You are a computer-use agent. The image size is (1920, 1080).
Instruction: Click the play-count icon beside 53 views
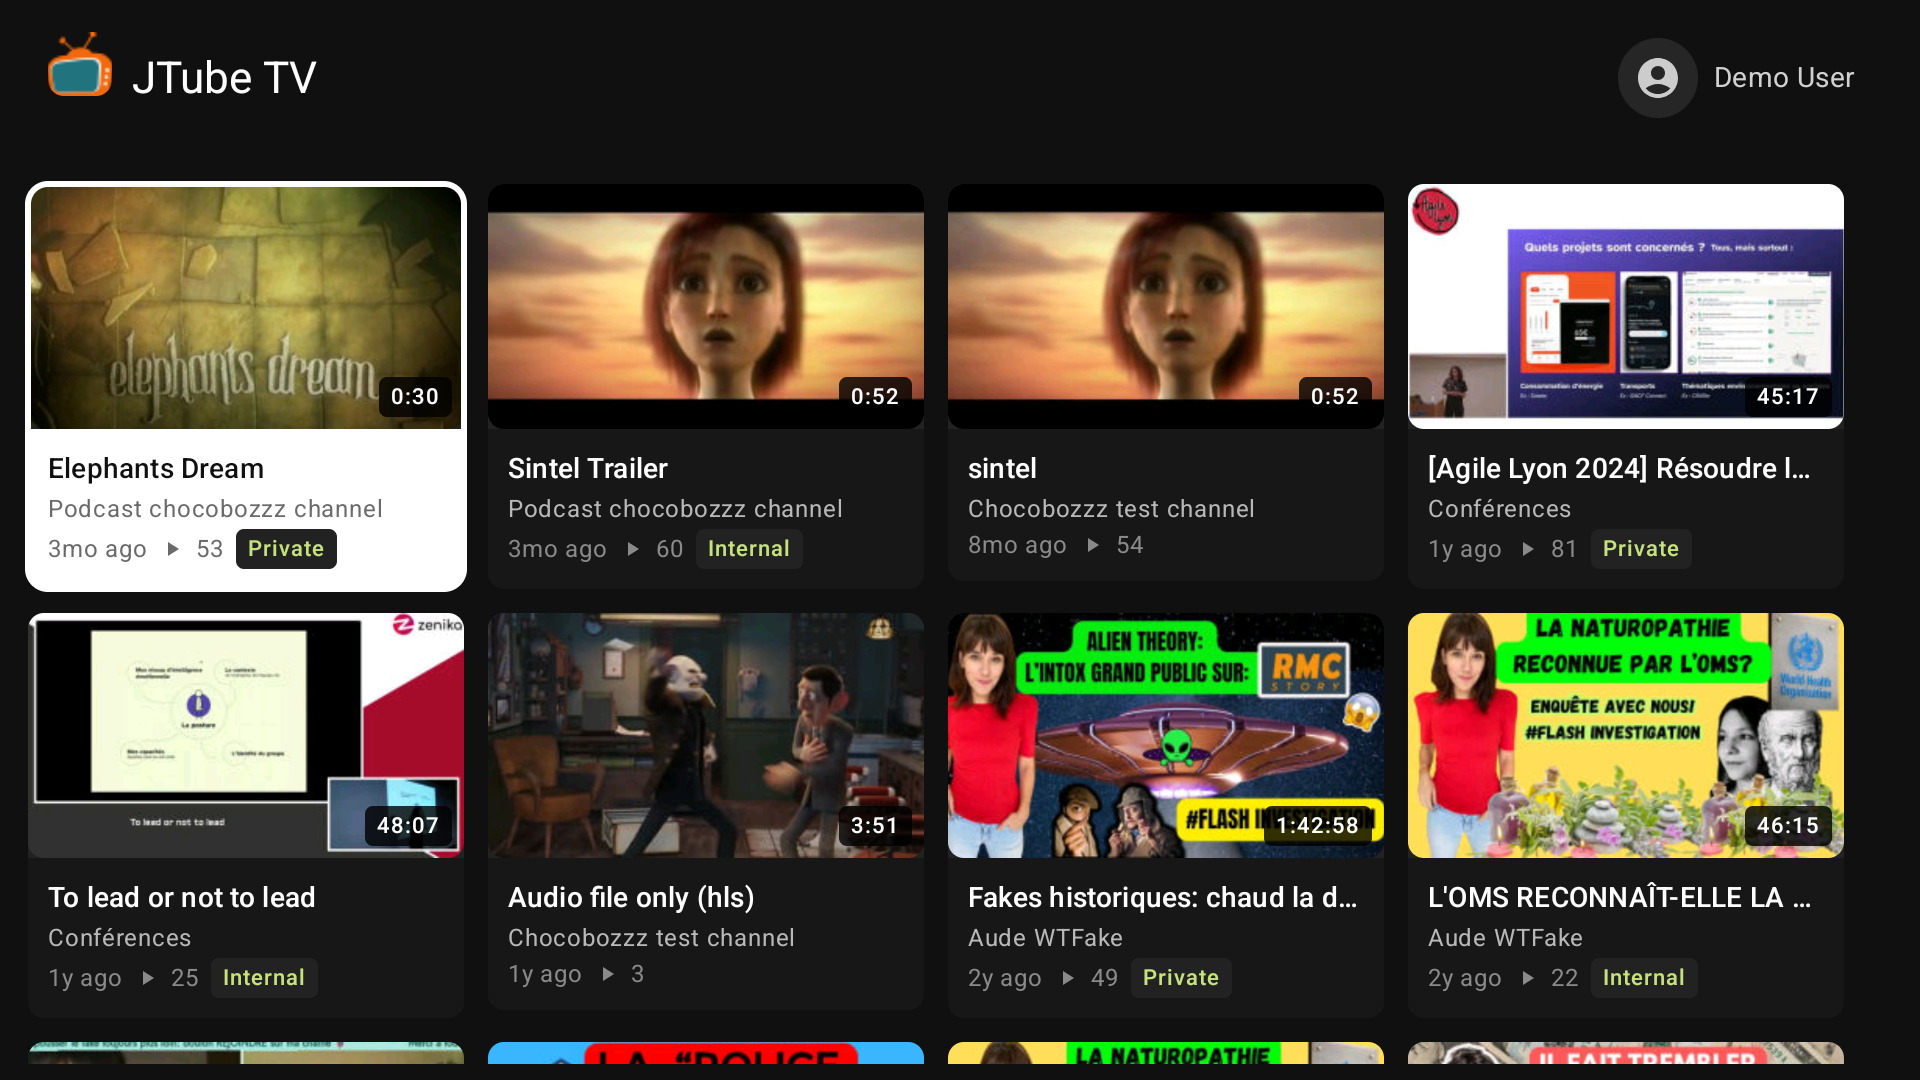tap(173, 549)
